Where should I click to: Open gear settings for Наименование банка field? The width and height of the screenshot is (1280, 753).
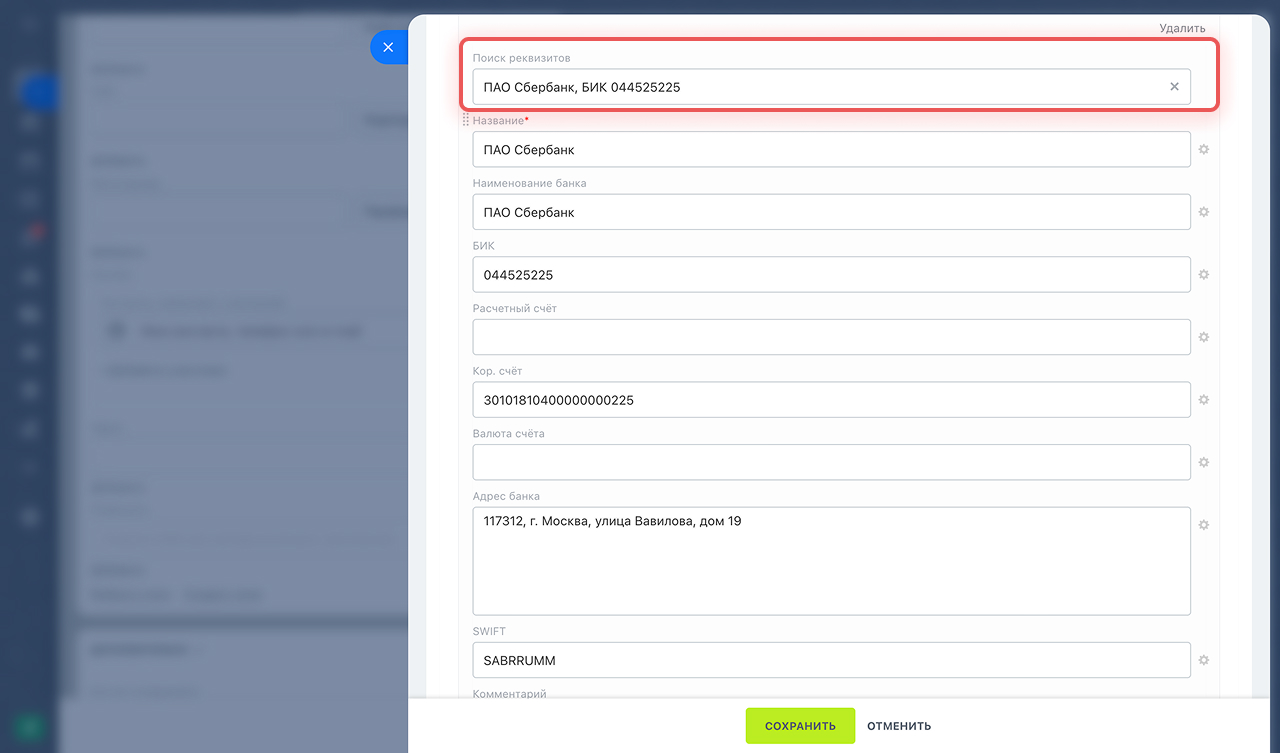coord(1204,212)
